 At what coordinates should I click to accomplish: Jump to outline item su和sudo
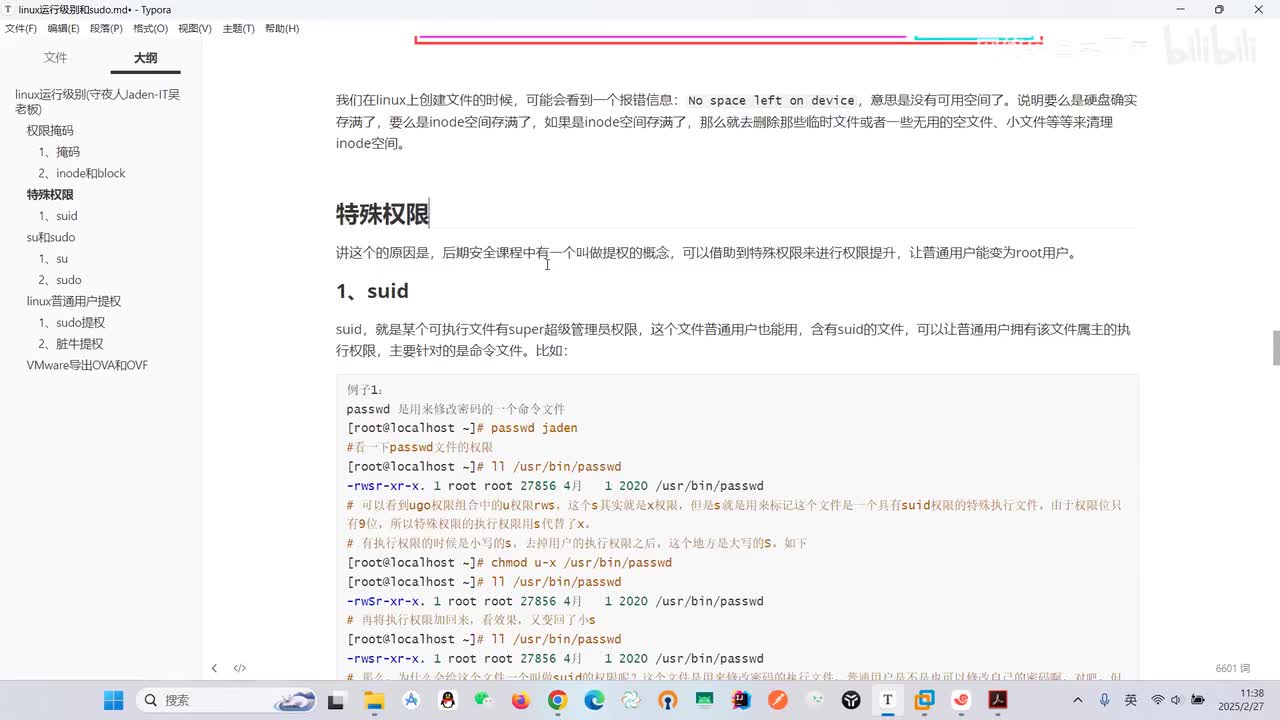click(51, 237)
